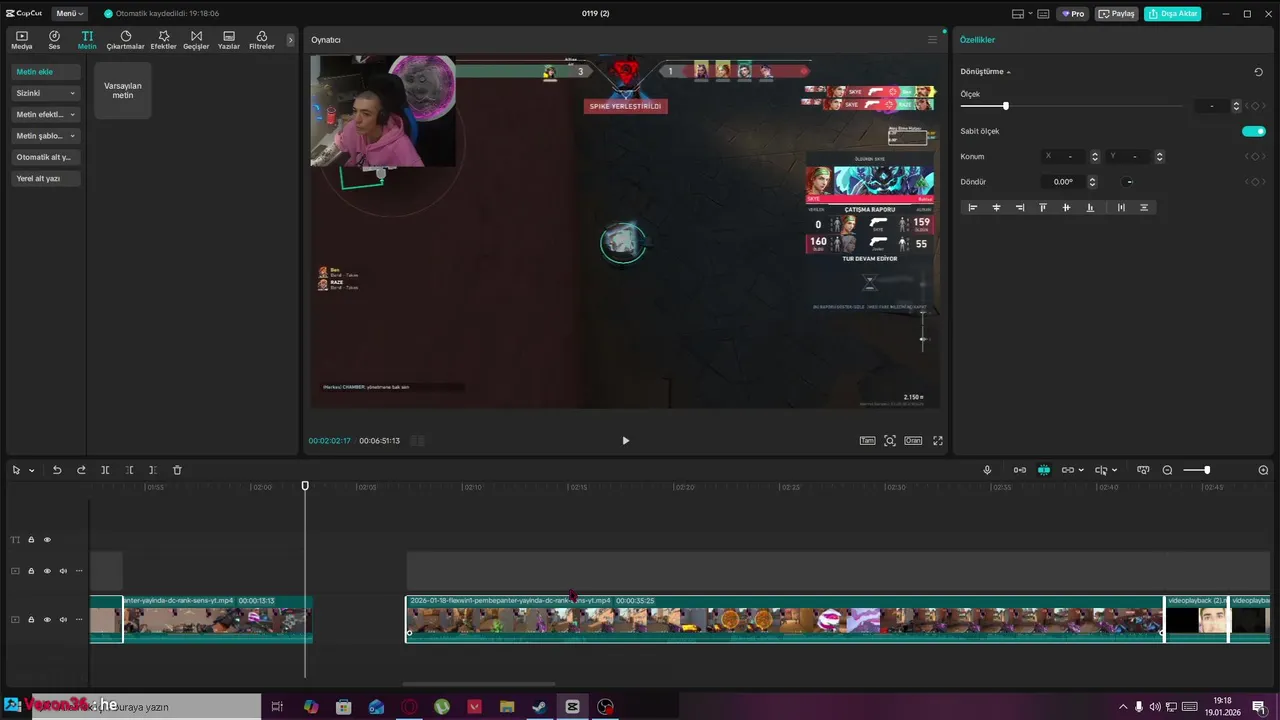The height and width of the screenshot is (720, 1280).
Task: Reset transform with circular arrow icon
Action: point(1258,72)
